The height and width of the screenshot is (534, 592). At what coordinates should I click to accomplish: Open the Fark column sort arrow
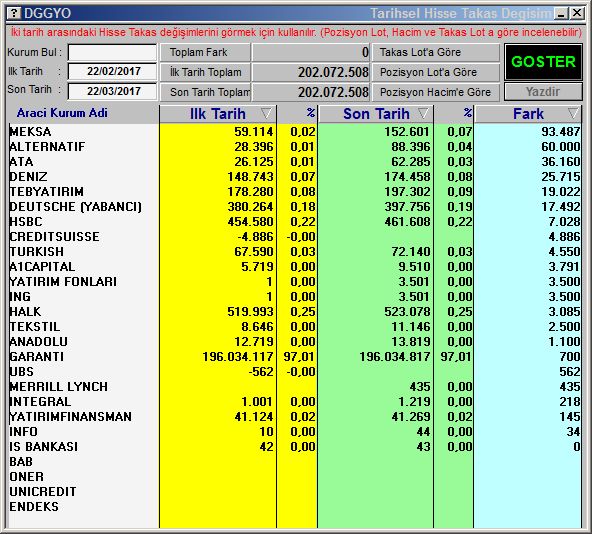pos(573,113)
